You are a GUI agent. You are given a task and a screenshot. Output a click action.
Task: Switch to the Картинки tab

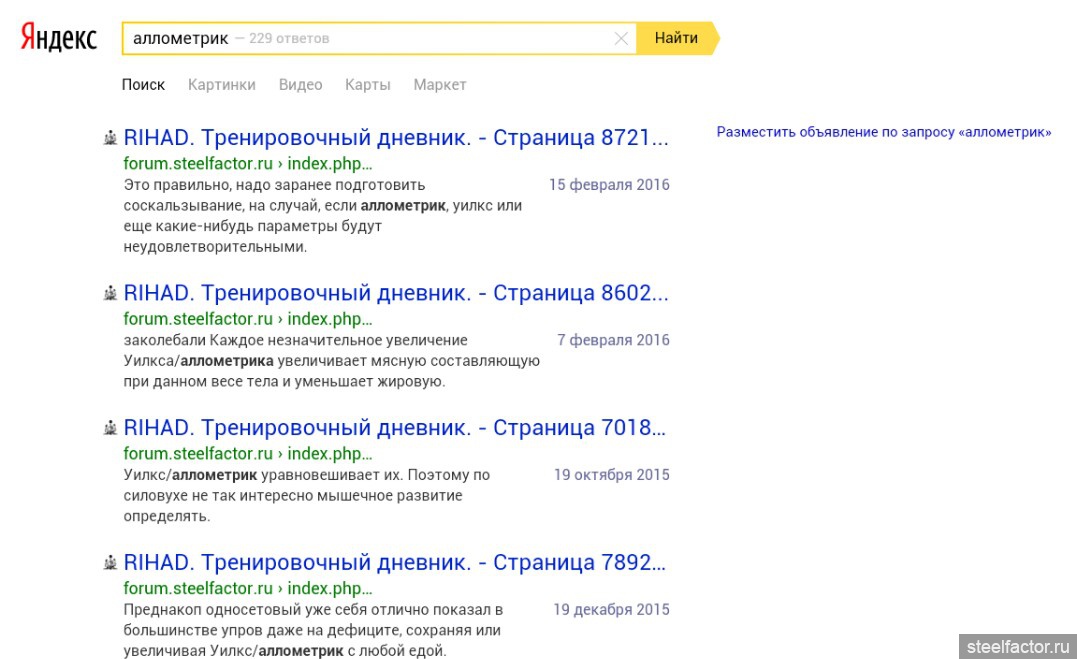pyautogui.click(x=222, y=85)
